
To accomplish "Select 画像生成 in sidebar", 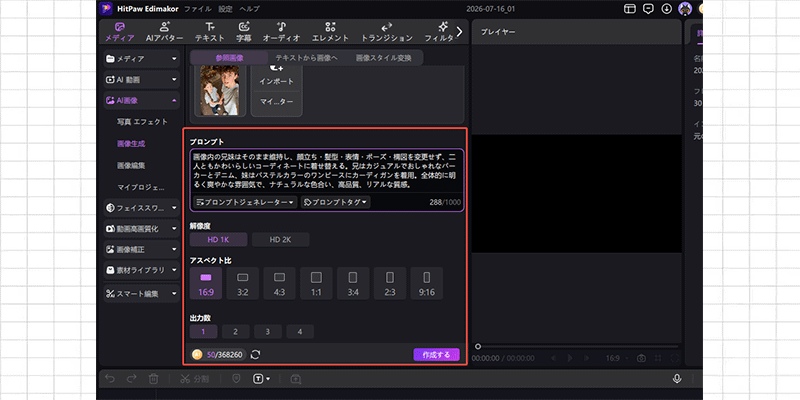I will coord(131,144).
